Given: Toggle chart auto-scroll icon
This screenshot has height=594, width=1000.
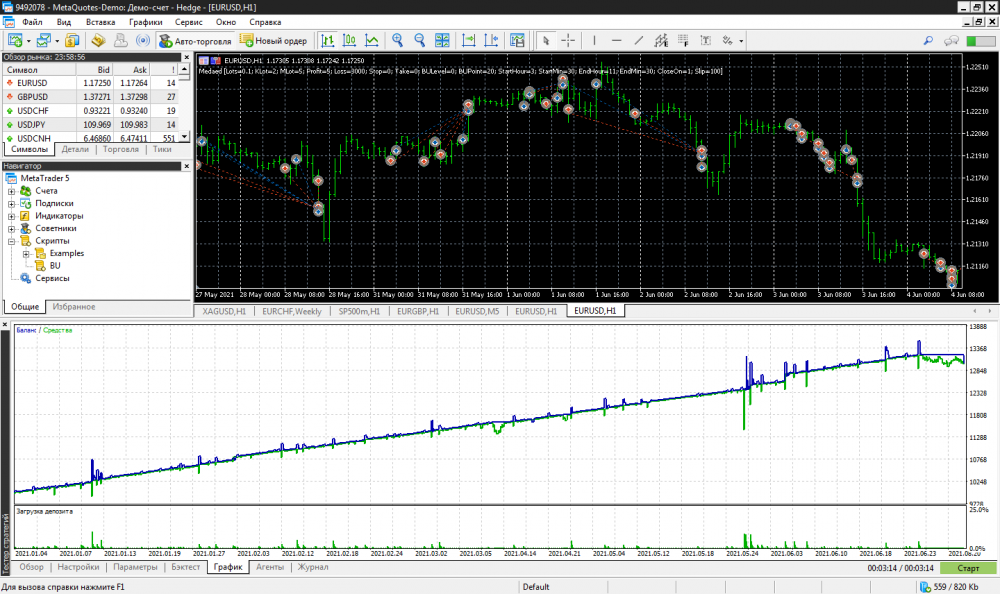Looking at the screenshot, I should 469,41.
